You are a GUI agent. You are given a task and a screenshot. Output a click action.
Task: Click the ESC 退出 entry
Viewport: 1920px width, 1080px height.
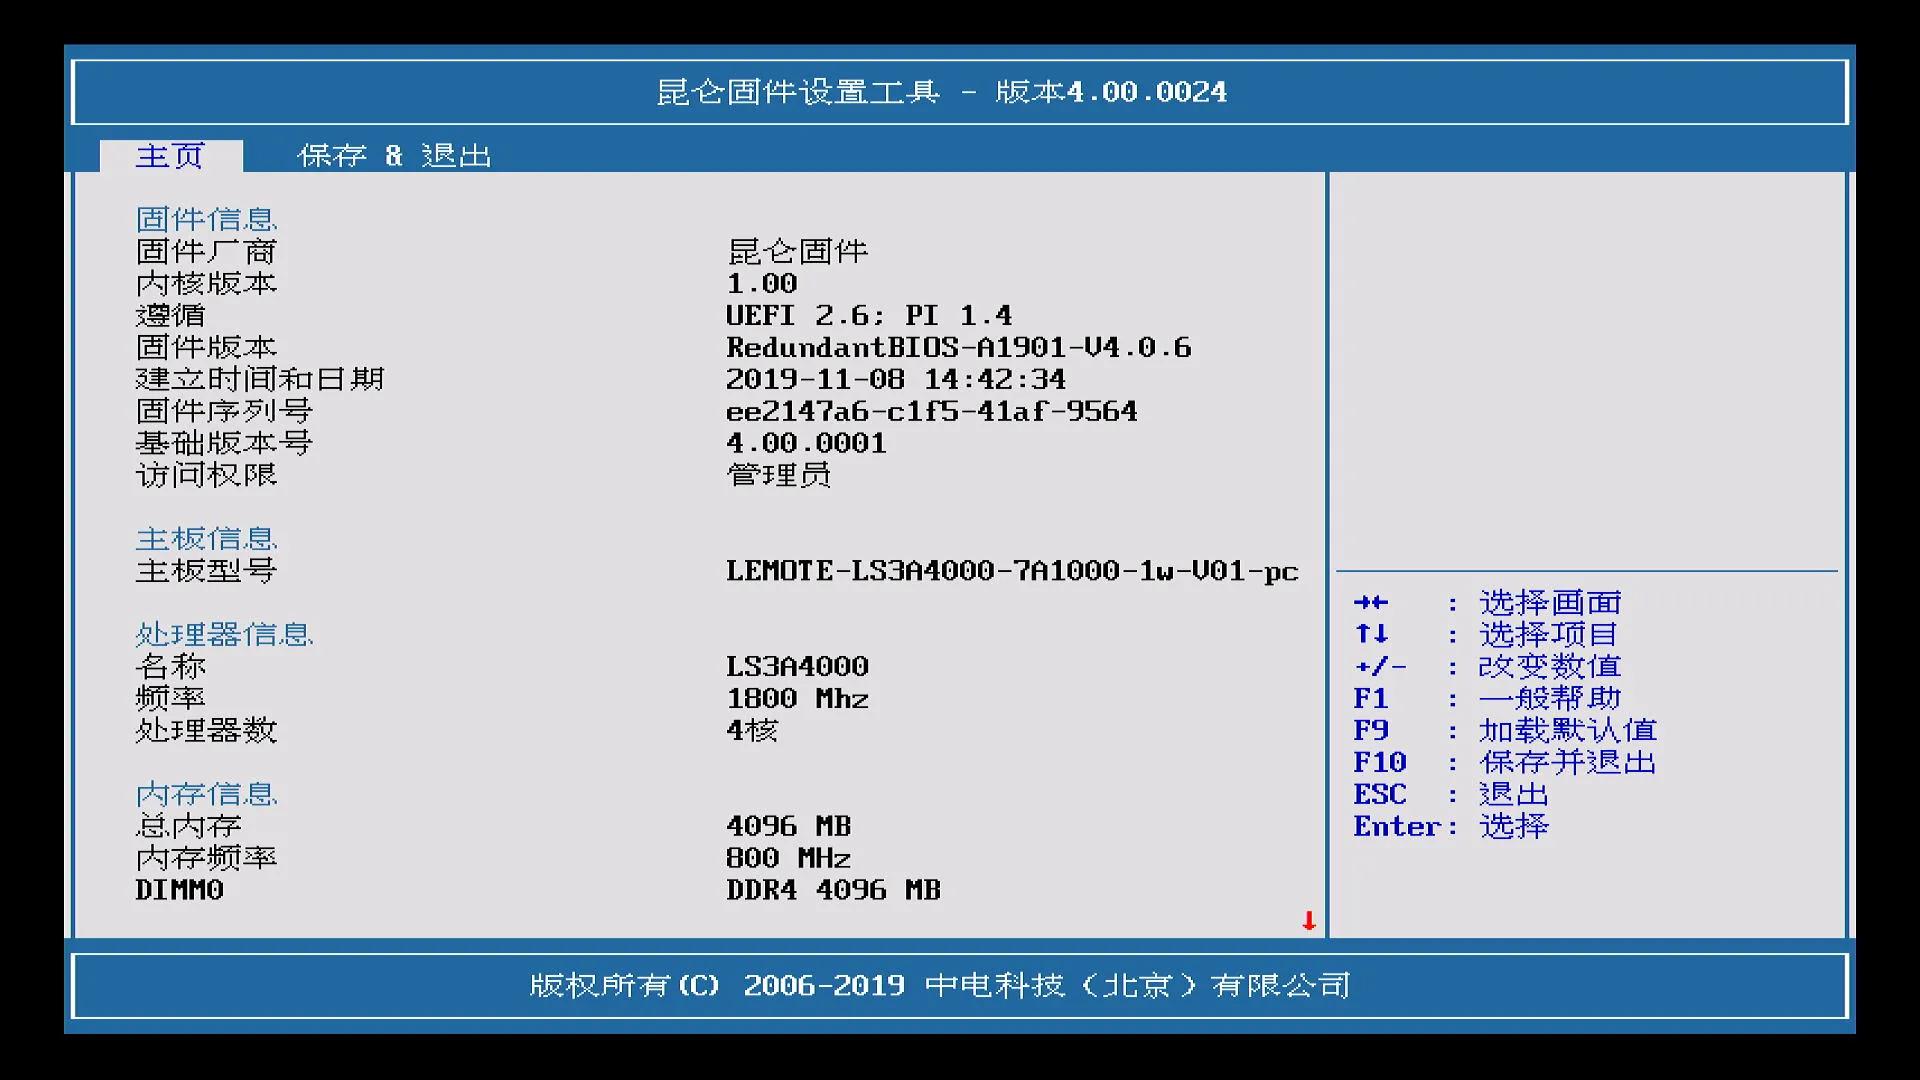(1451, 794)
